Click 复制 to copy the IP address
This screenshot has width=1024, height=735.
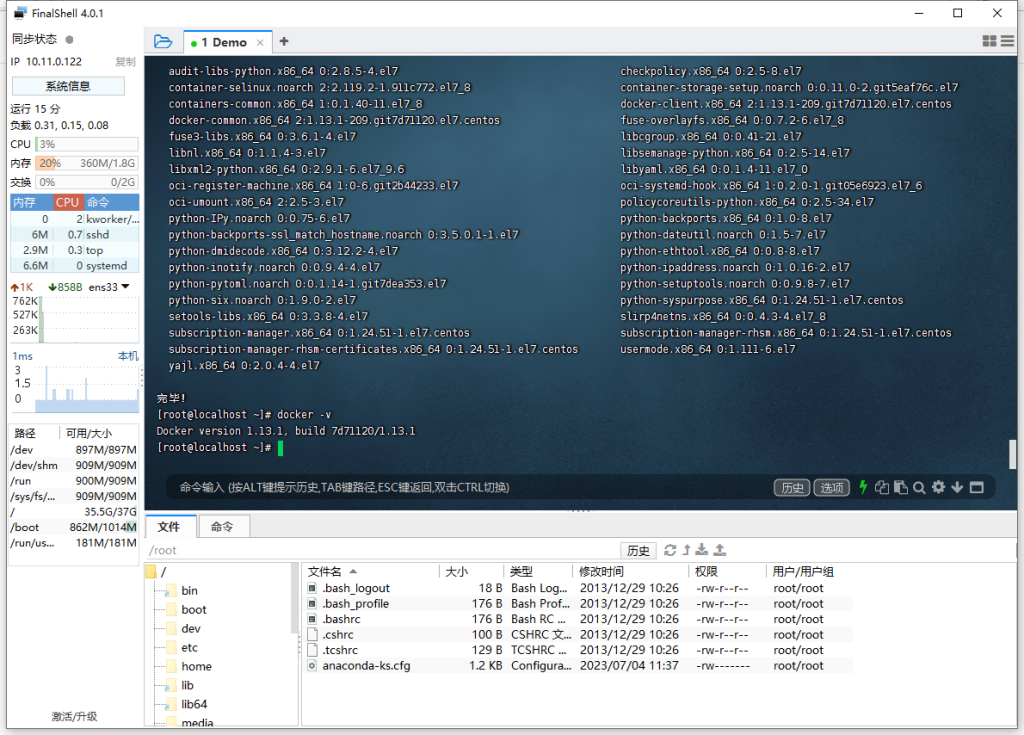125,61
